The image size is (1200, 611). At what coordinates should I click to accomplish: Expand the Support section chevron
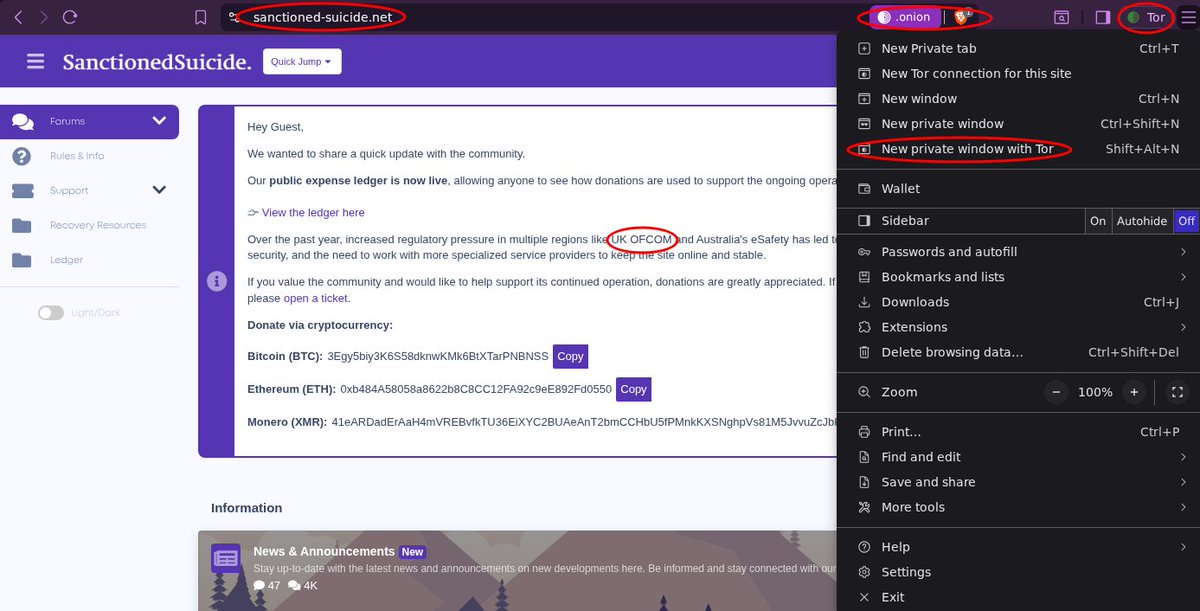click(159, 190)
